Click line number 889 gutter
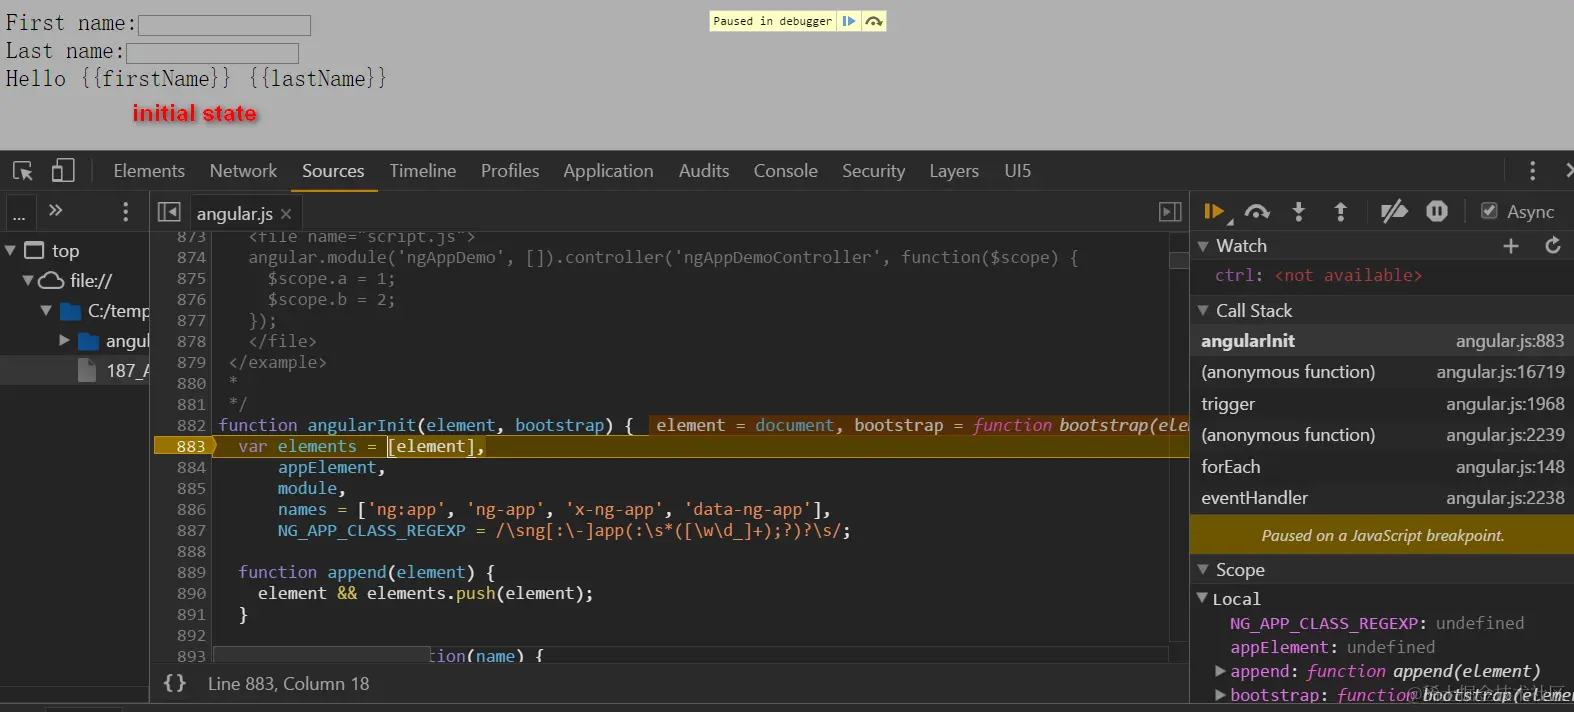Viewport: 1574px width, 712px height. [x=191, y=572]
